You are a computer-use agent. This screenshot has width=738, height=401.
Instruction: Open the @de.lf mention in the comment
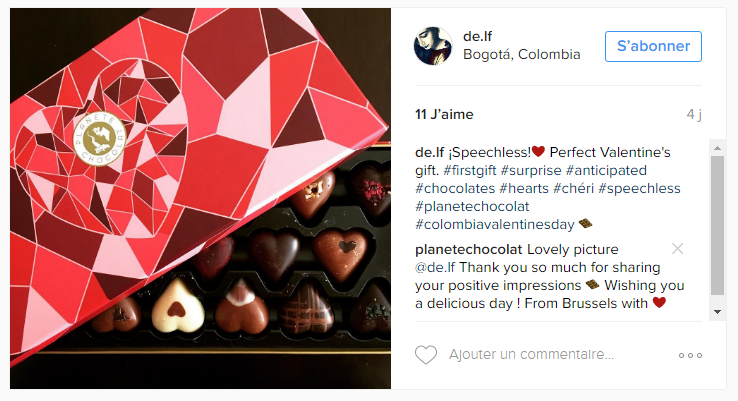435,267
